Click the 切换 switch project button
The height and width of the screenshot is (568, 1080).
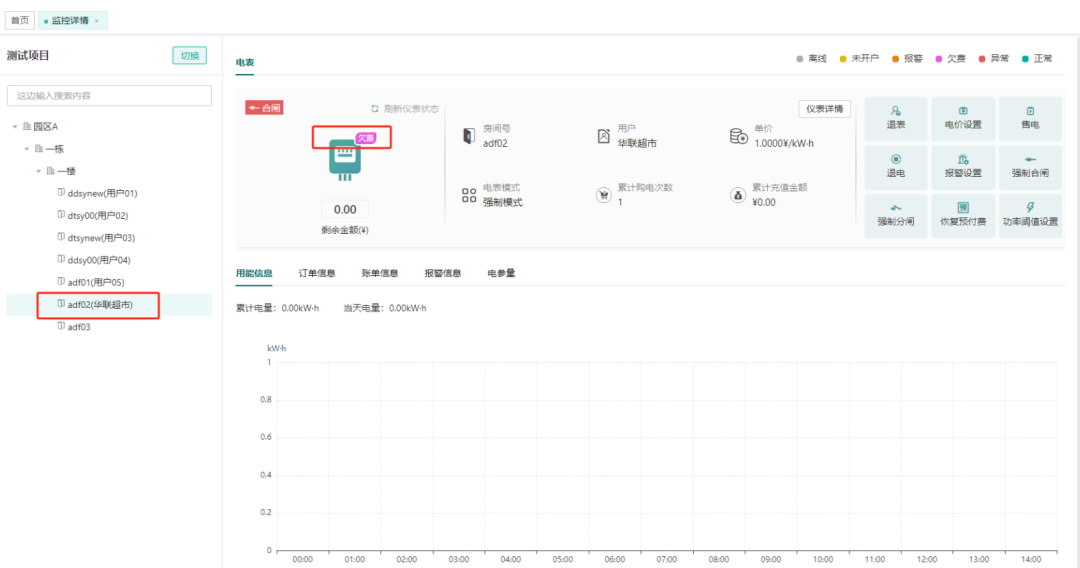click(189, 56)
